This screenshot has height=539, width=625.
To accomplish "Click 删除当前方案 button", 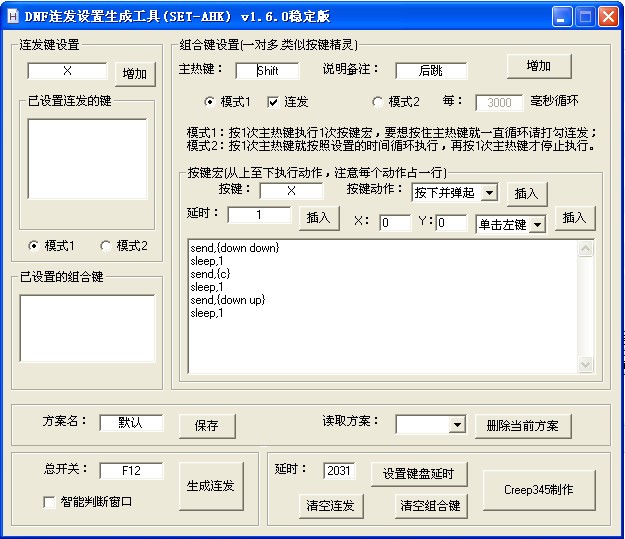I will 523,426.
